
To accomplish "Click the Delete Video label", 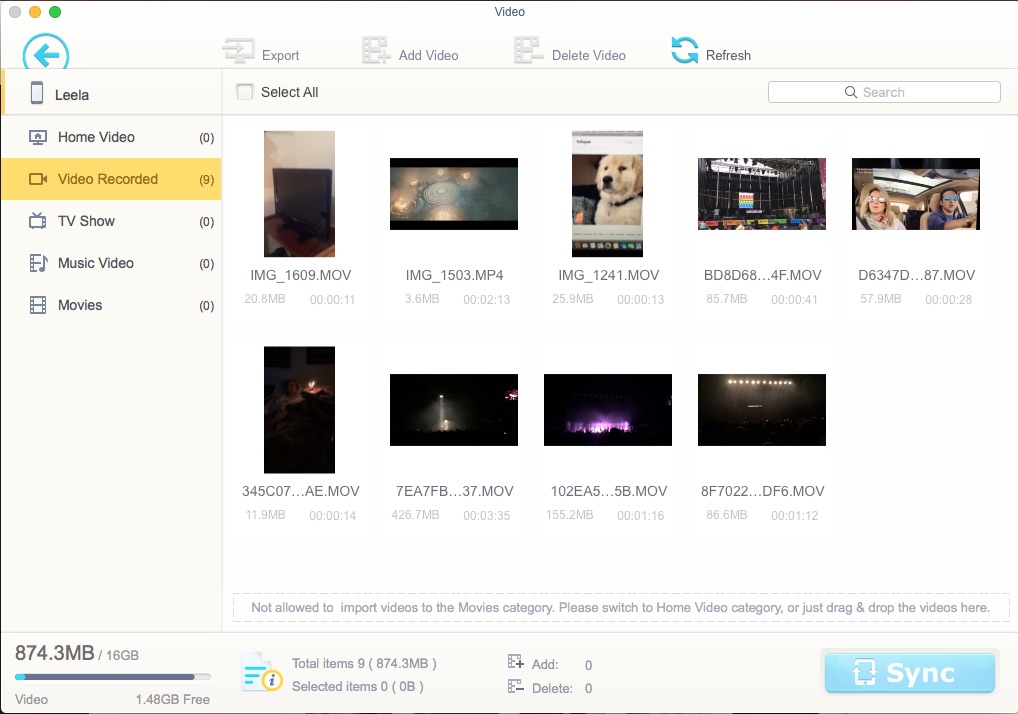I will (x=589, y=56).
